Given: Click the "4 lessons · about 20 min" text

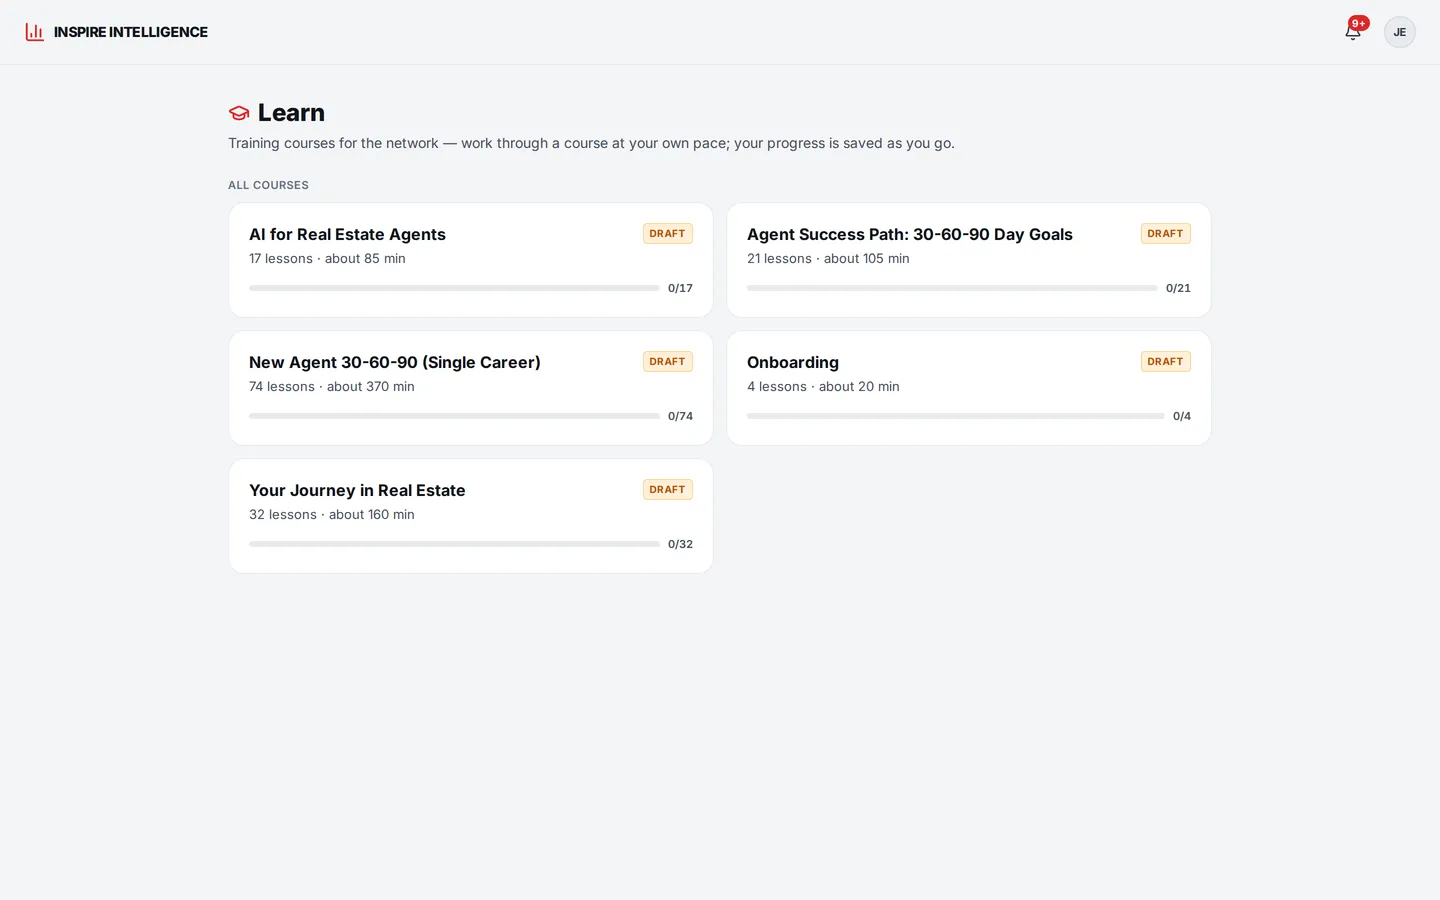Looking at the screenshot, I should [x=823, y=387].
